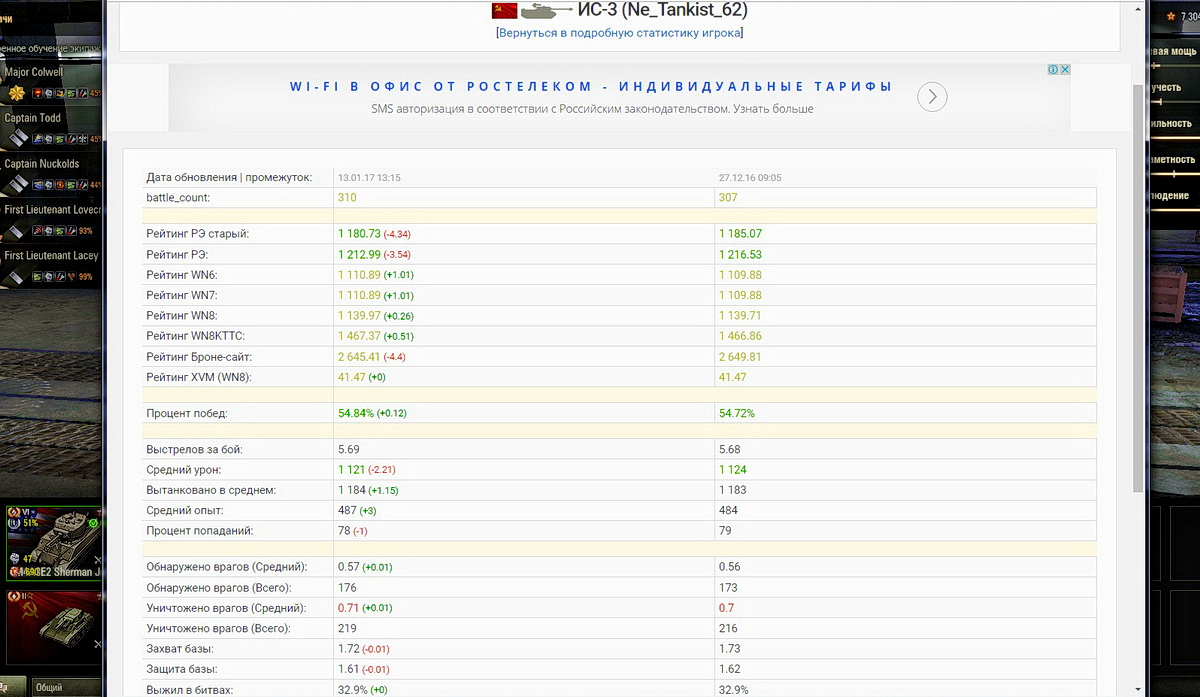Close the Rostelecom ad banner
Screen dimensions: 1200x697
pos(1065,70)
